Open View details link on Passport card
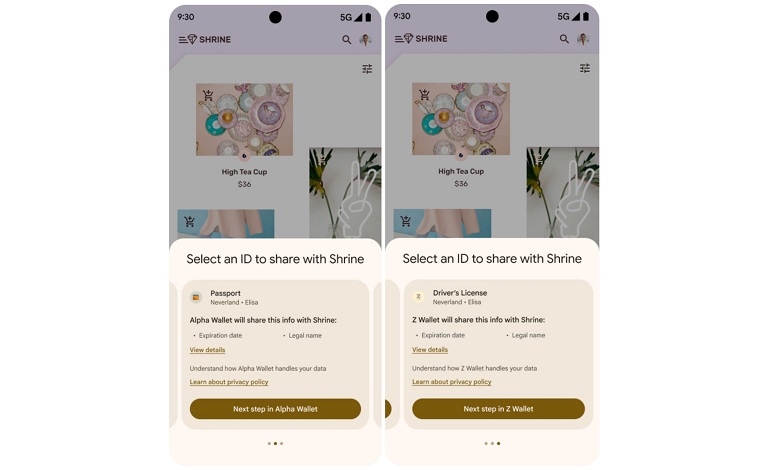The width and height of the screenshot is (770, 470). coord(207,350)
